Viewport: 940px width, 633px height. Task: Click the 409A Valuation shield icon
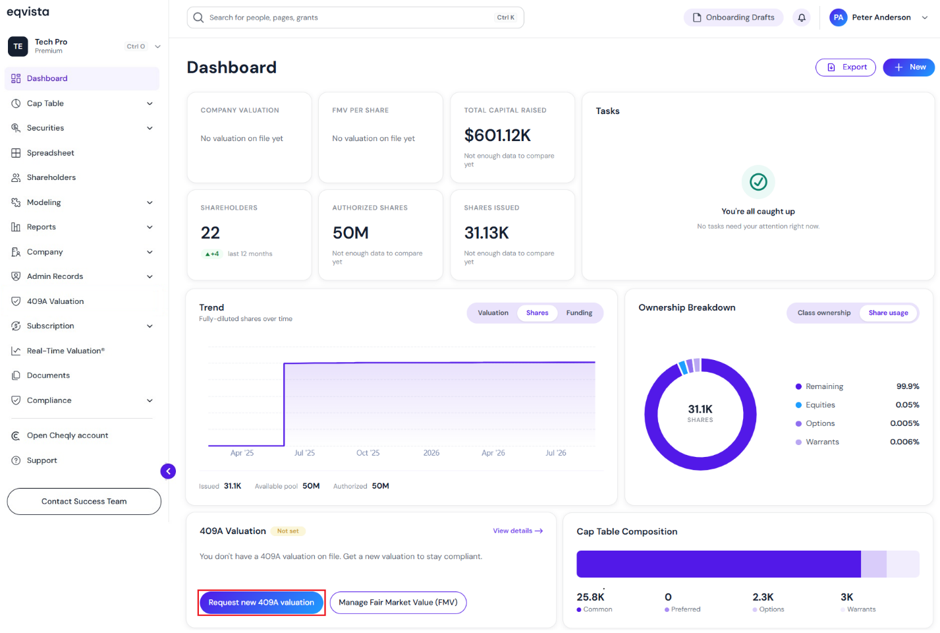click(16, 302)
